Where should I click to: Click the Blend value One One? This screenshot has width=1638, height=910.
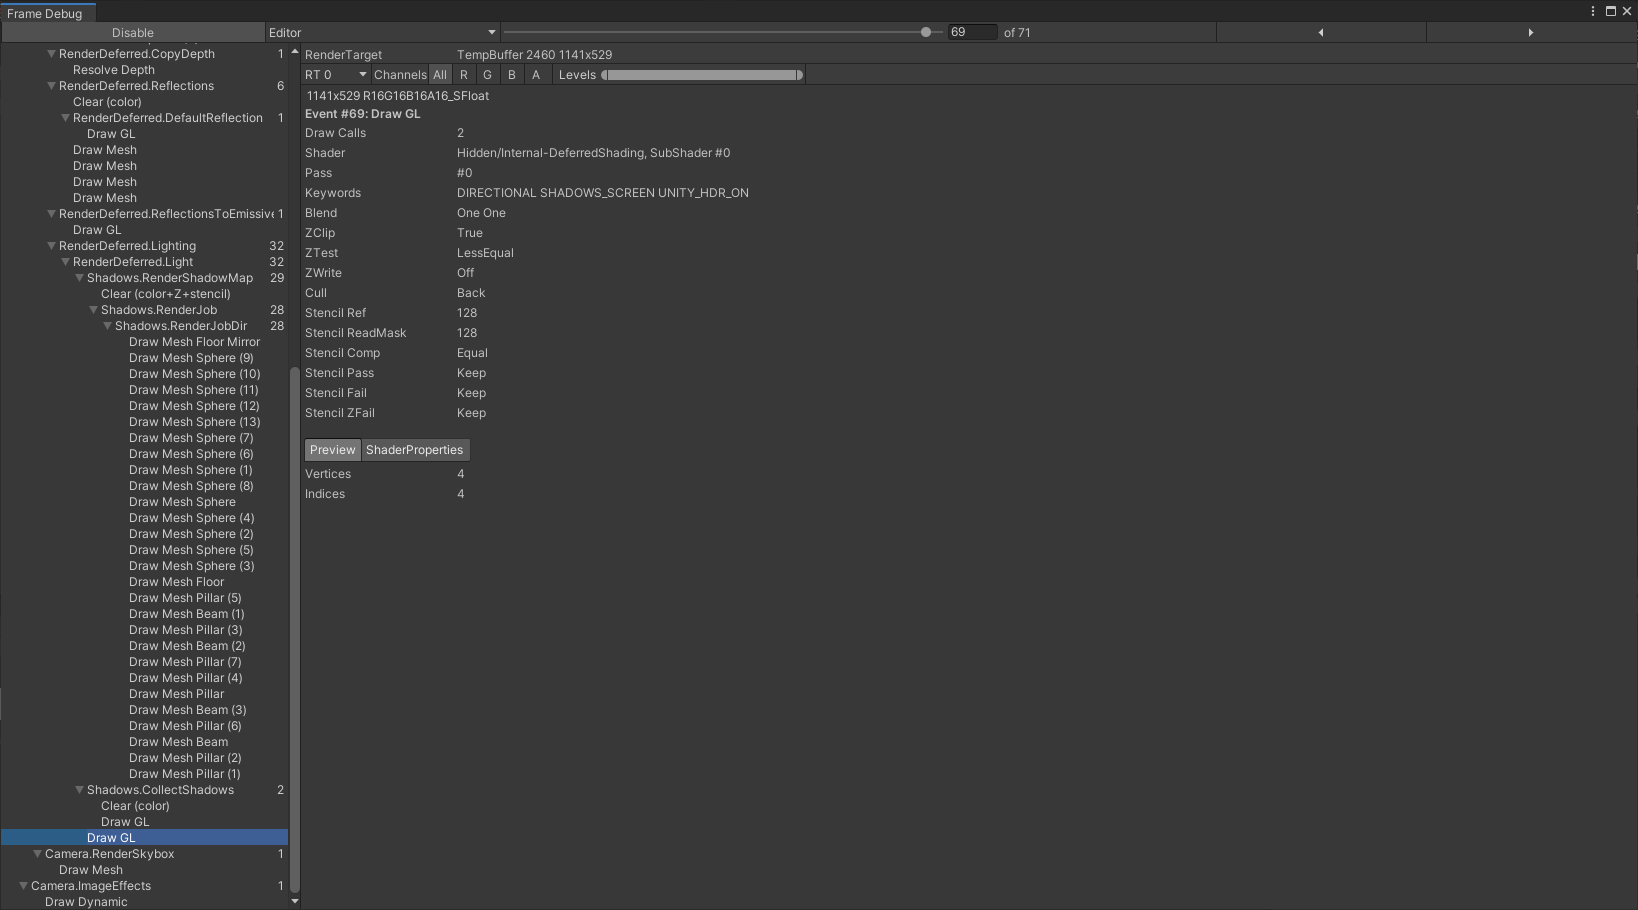coord(481,213)
